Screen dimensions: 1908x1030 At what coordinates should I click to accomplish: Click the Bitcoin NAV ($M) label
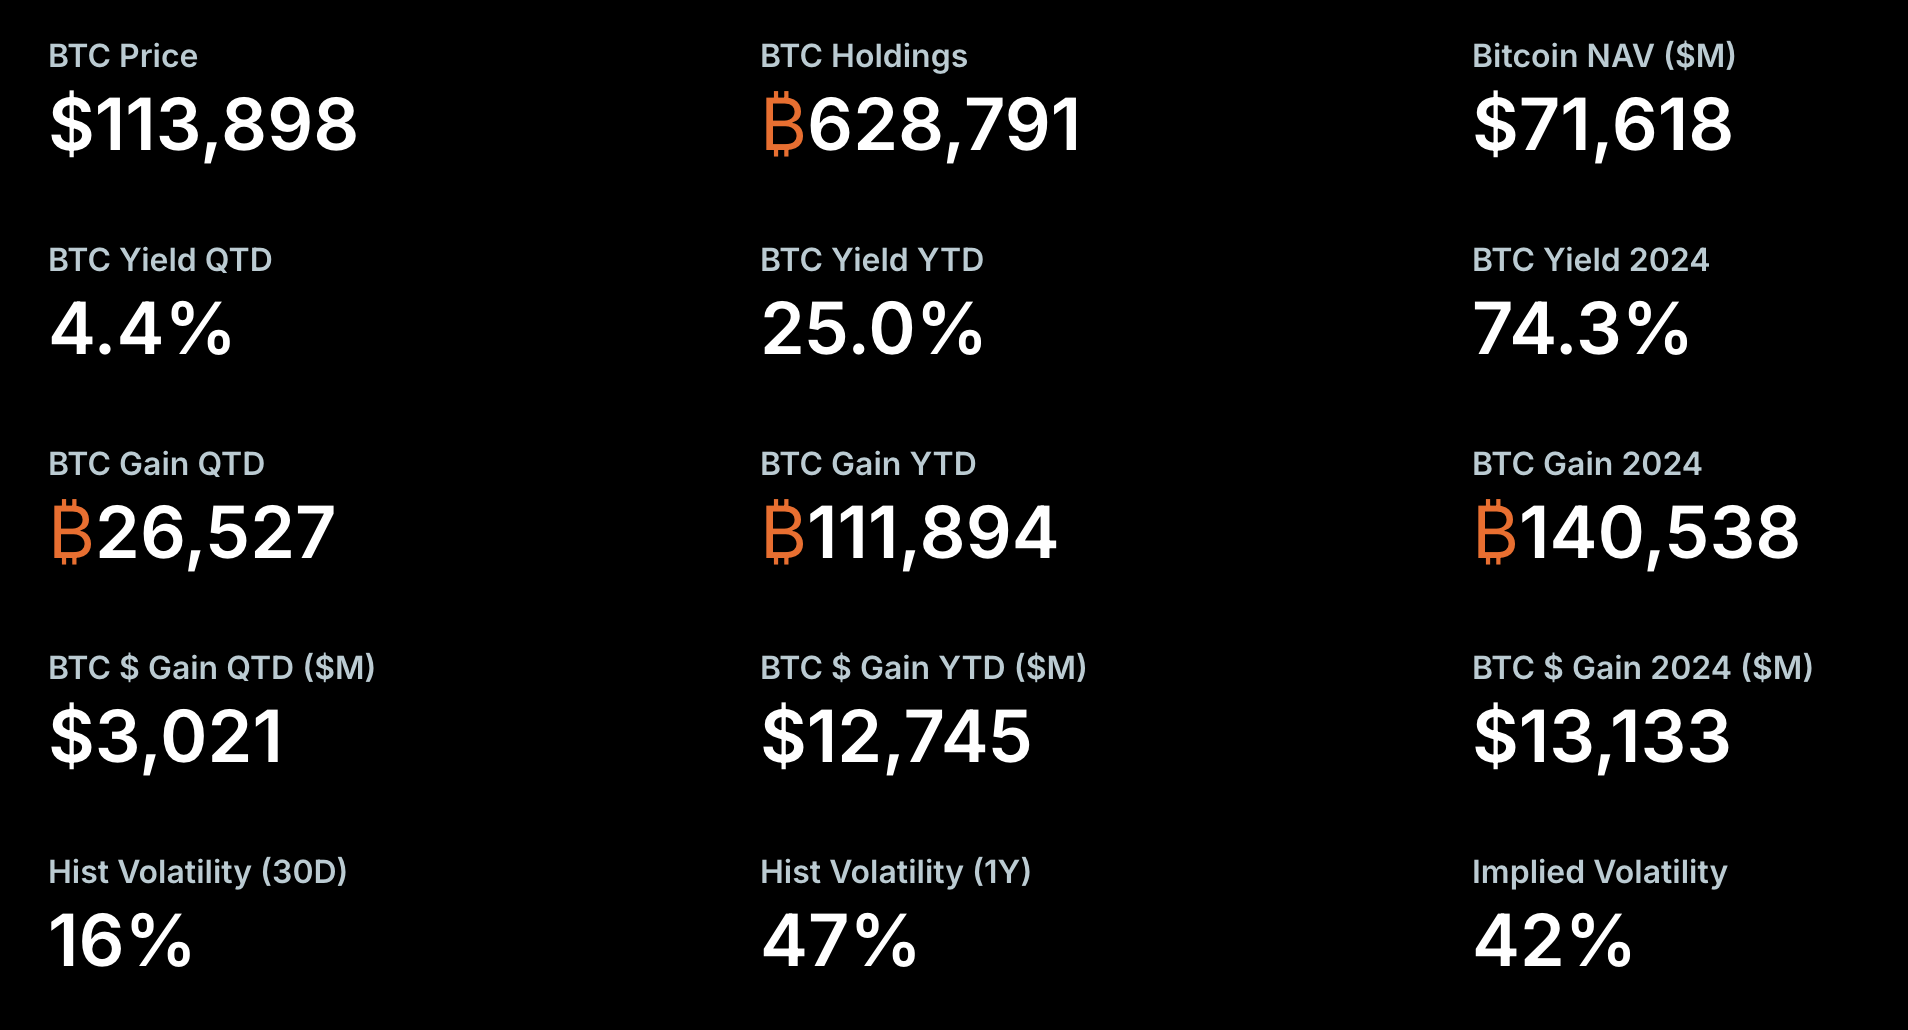click(x=1604, y=56)
